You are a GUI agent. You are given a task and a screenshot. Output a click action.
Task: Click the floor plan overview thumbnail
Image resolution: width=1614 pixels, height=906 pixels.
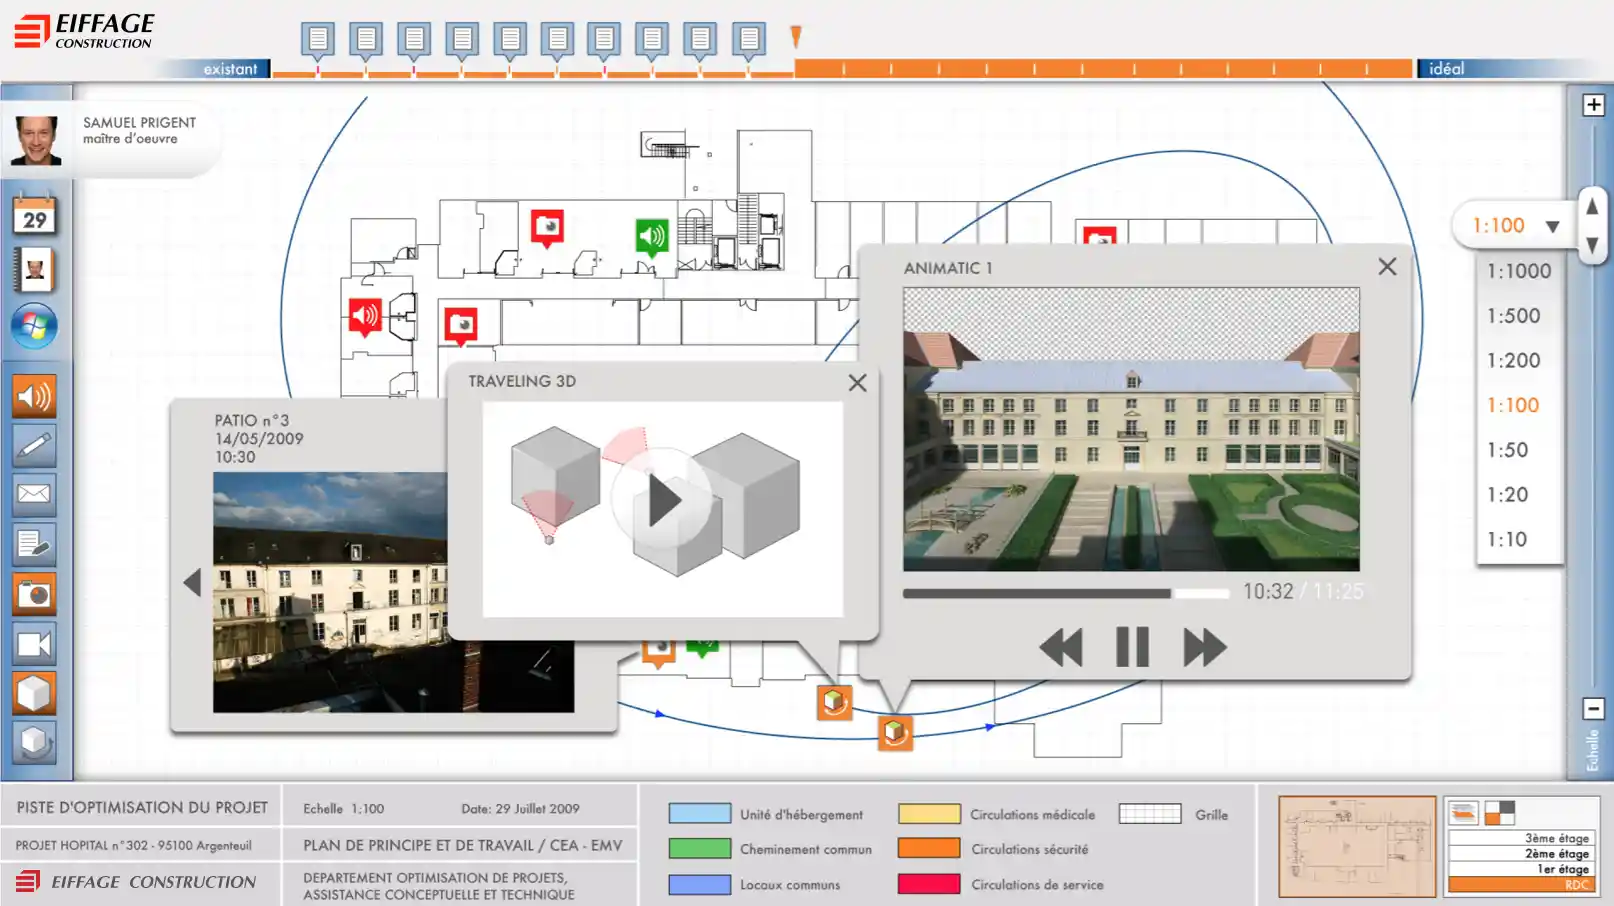pyautogui.click(x=1356, y=847)
